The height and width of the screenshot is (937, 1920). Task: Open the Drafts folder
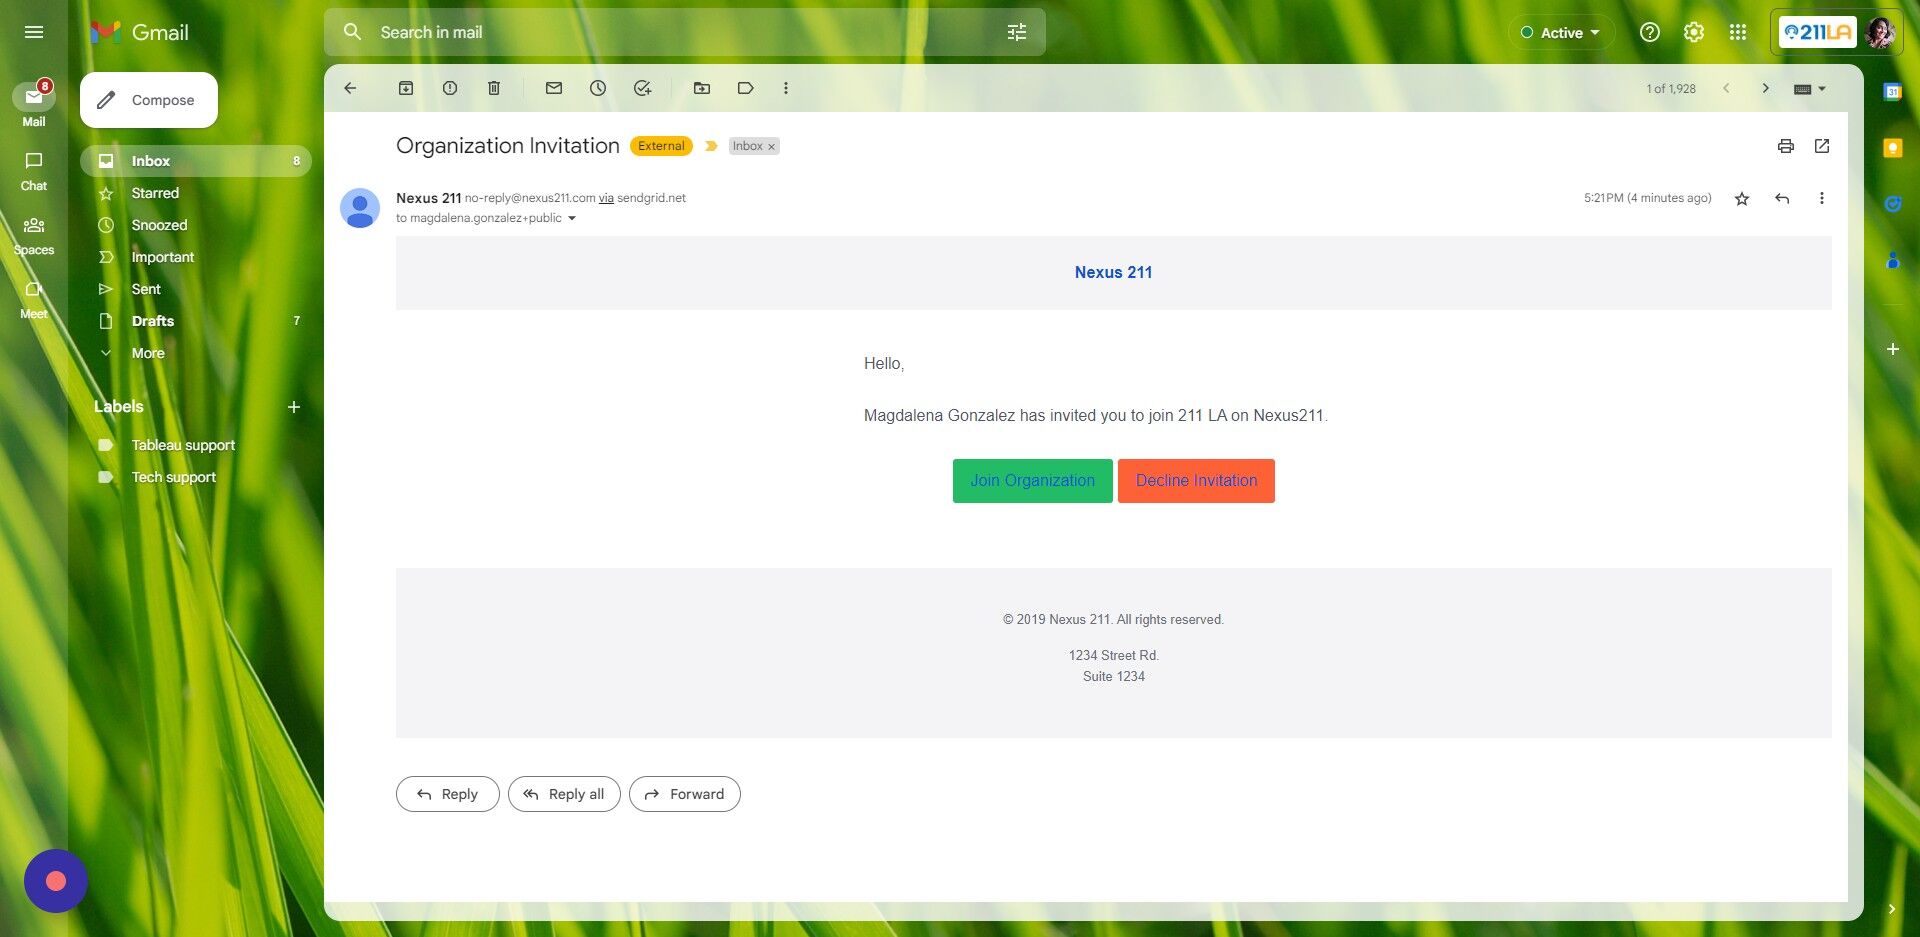(x=196, y=321)
